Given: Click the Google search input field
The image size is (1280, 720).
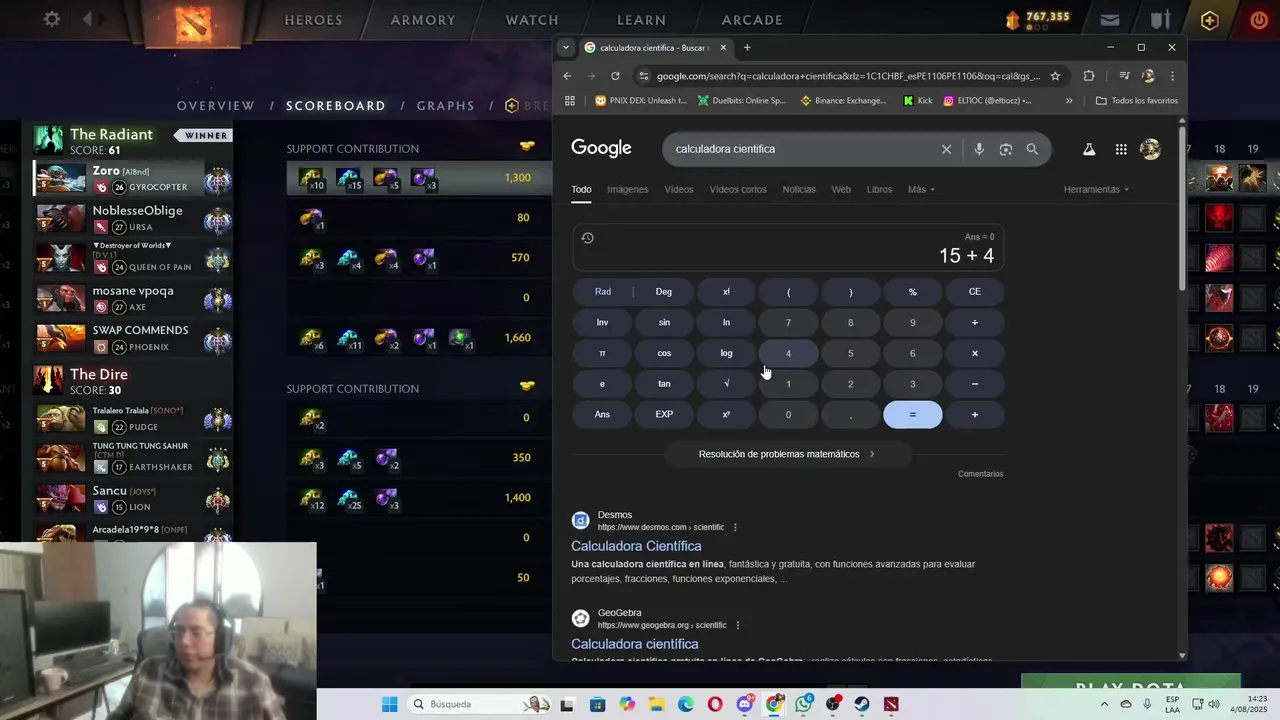Looking at the screenshot, I should point(800,149).
